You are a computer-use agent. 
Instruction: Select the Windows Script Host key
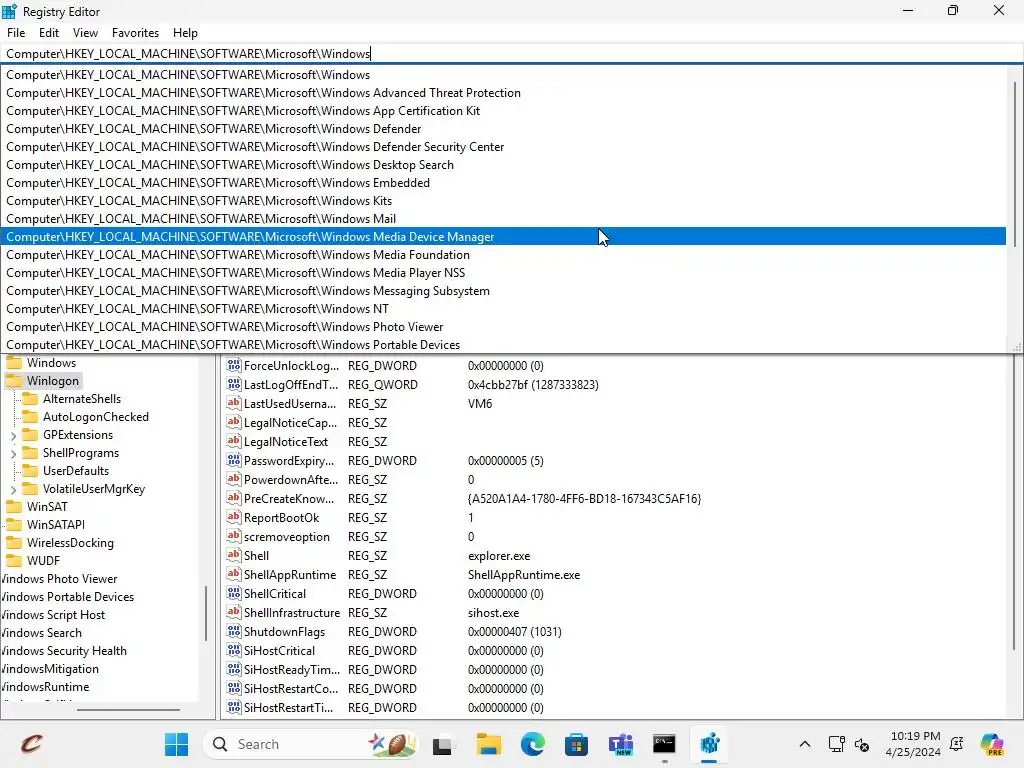point(53,615)
